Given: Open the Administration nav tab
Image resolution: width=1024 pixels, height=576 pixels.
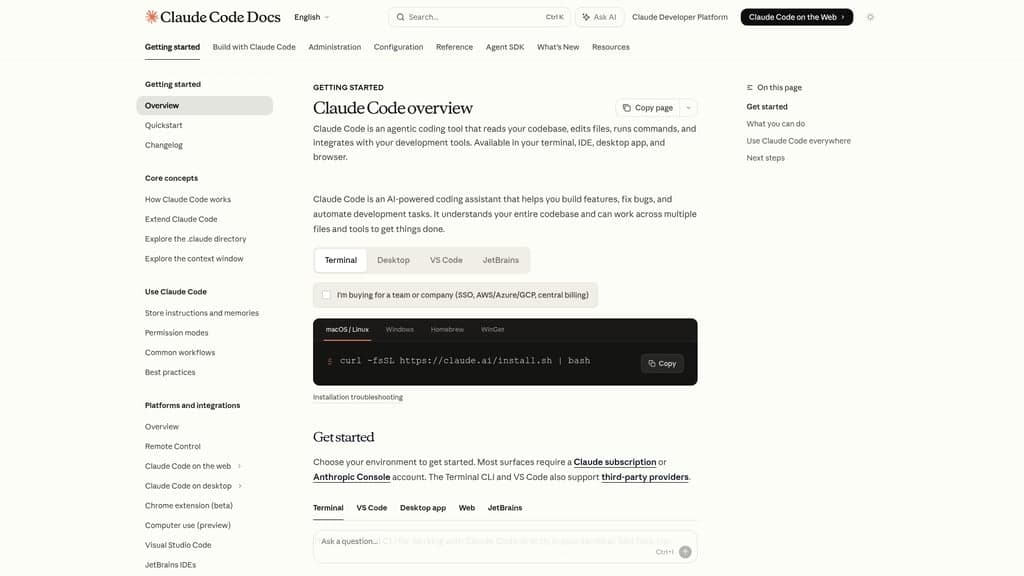Looking at the screenshot, I should coord(334,47).
